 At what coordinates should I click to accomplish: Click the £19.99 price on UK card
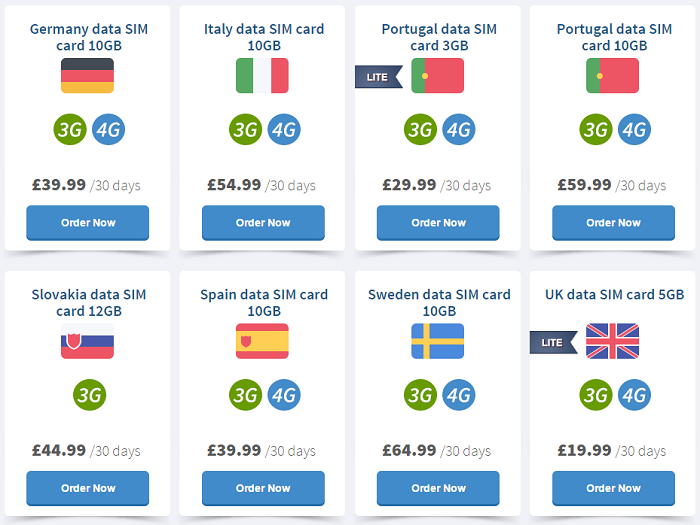pos(584,450)
